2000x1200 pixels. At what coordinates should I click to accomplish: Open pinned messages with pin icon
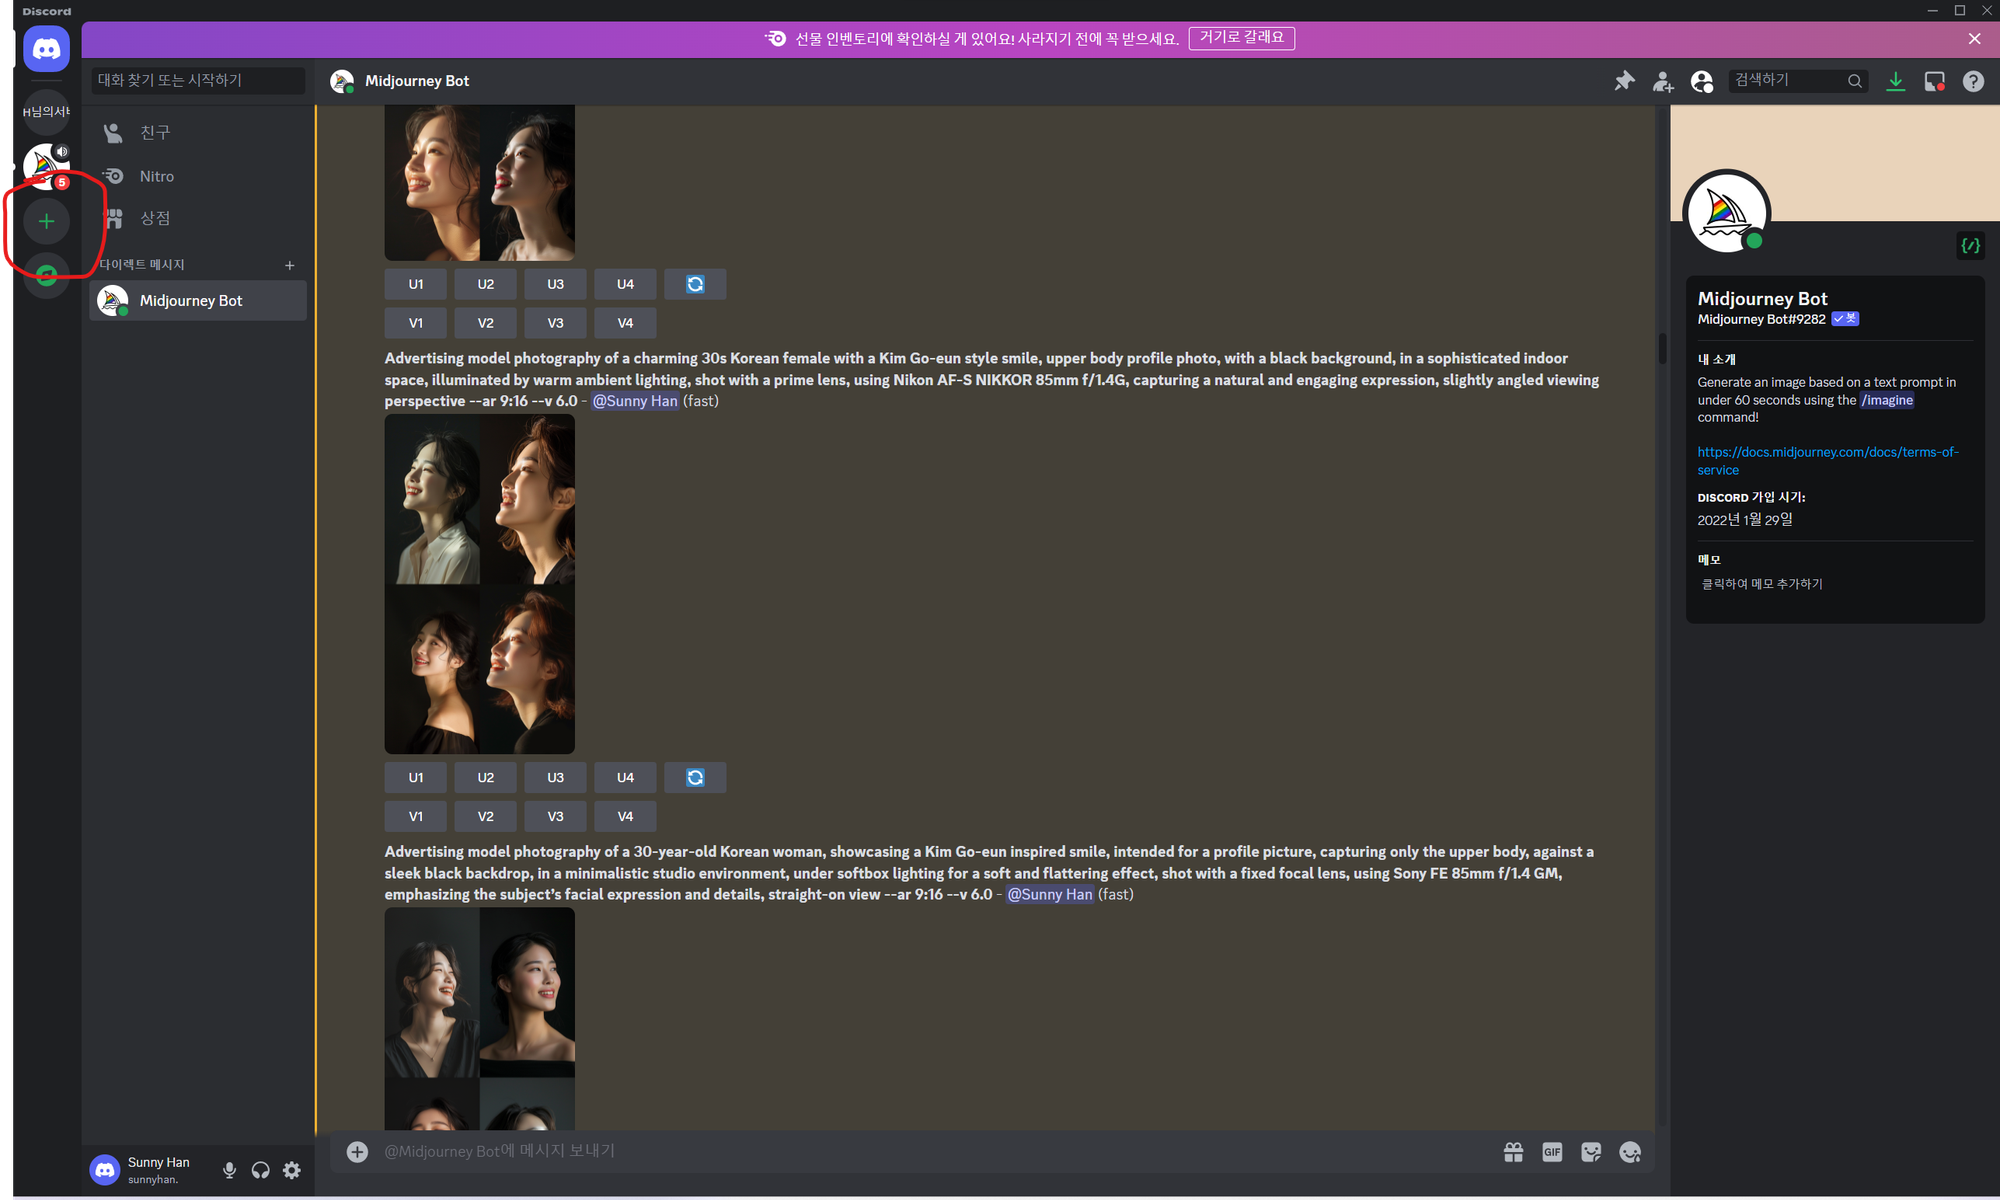pos(1624,81)
